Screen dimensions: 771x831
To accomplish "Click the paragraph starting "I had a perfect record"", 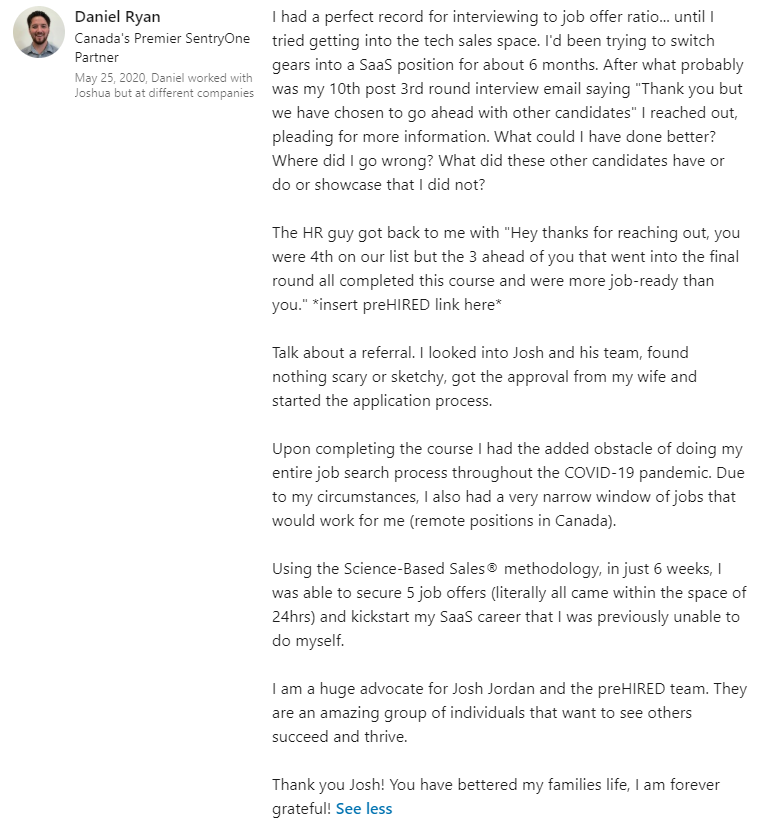I will tap(508, 88).
